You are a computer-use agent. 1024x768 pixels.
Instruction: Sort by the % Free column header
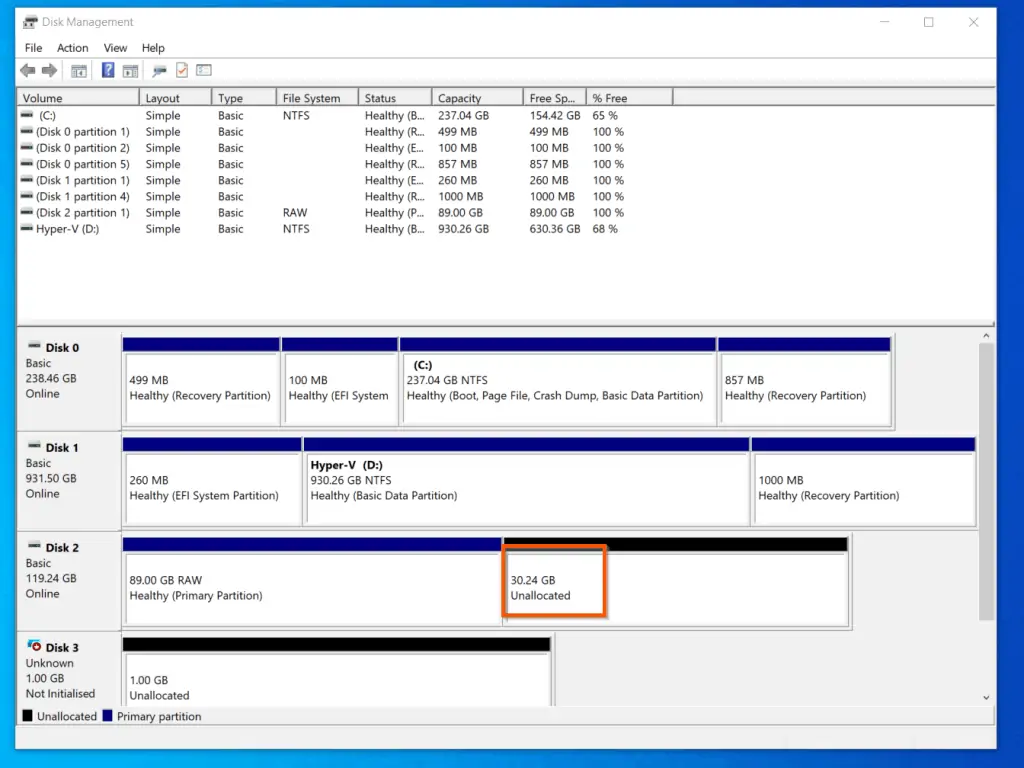630,98
